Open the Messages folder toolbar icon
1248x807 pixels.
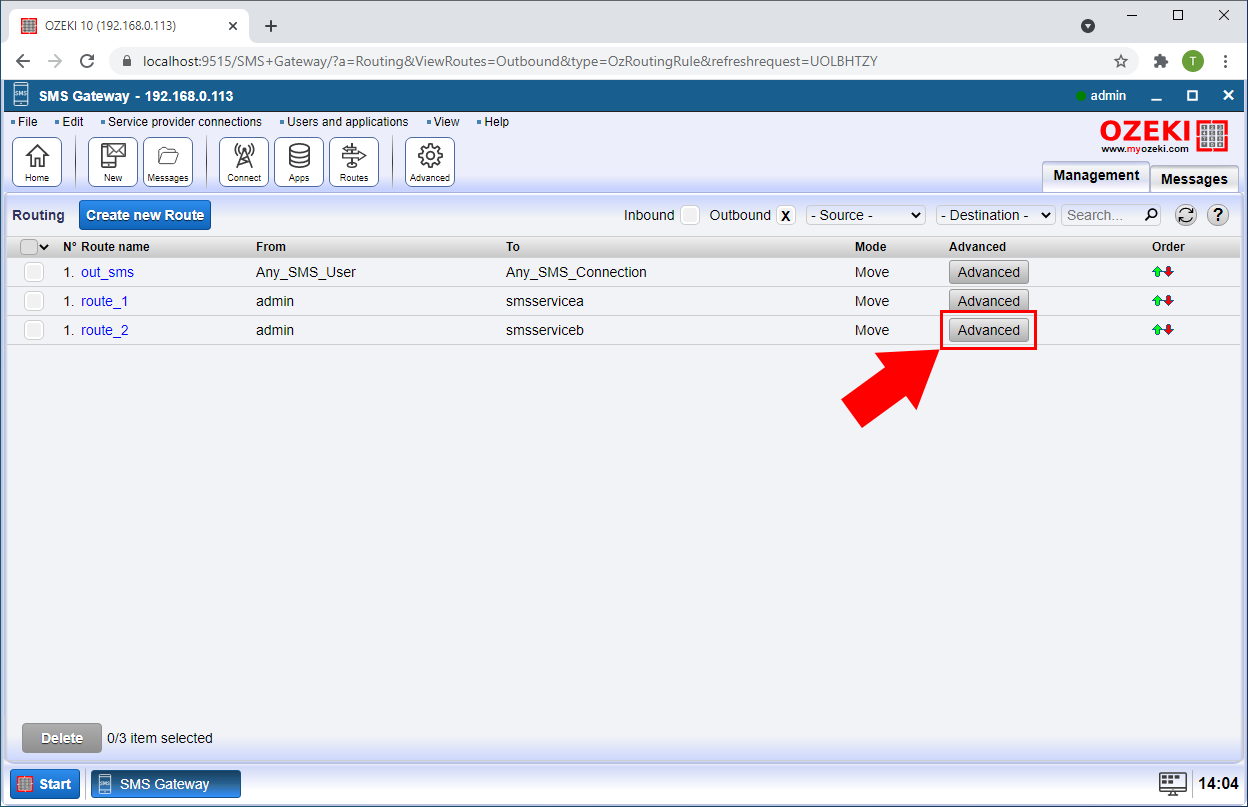tap(168, 162)
